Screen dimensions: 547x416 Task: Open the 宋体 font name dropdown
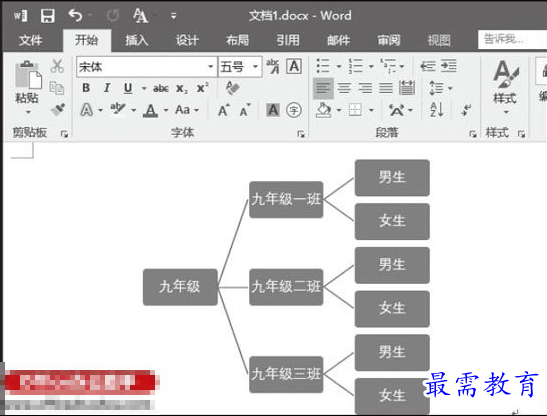pos(211,66)
